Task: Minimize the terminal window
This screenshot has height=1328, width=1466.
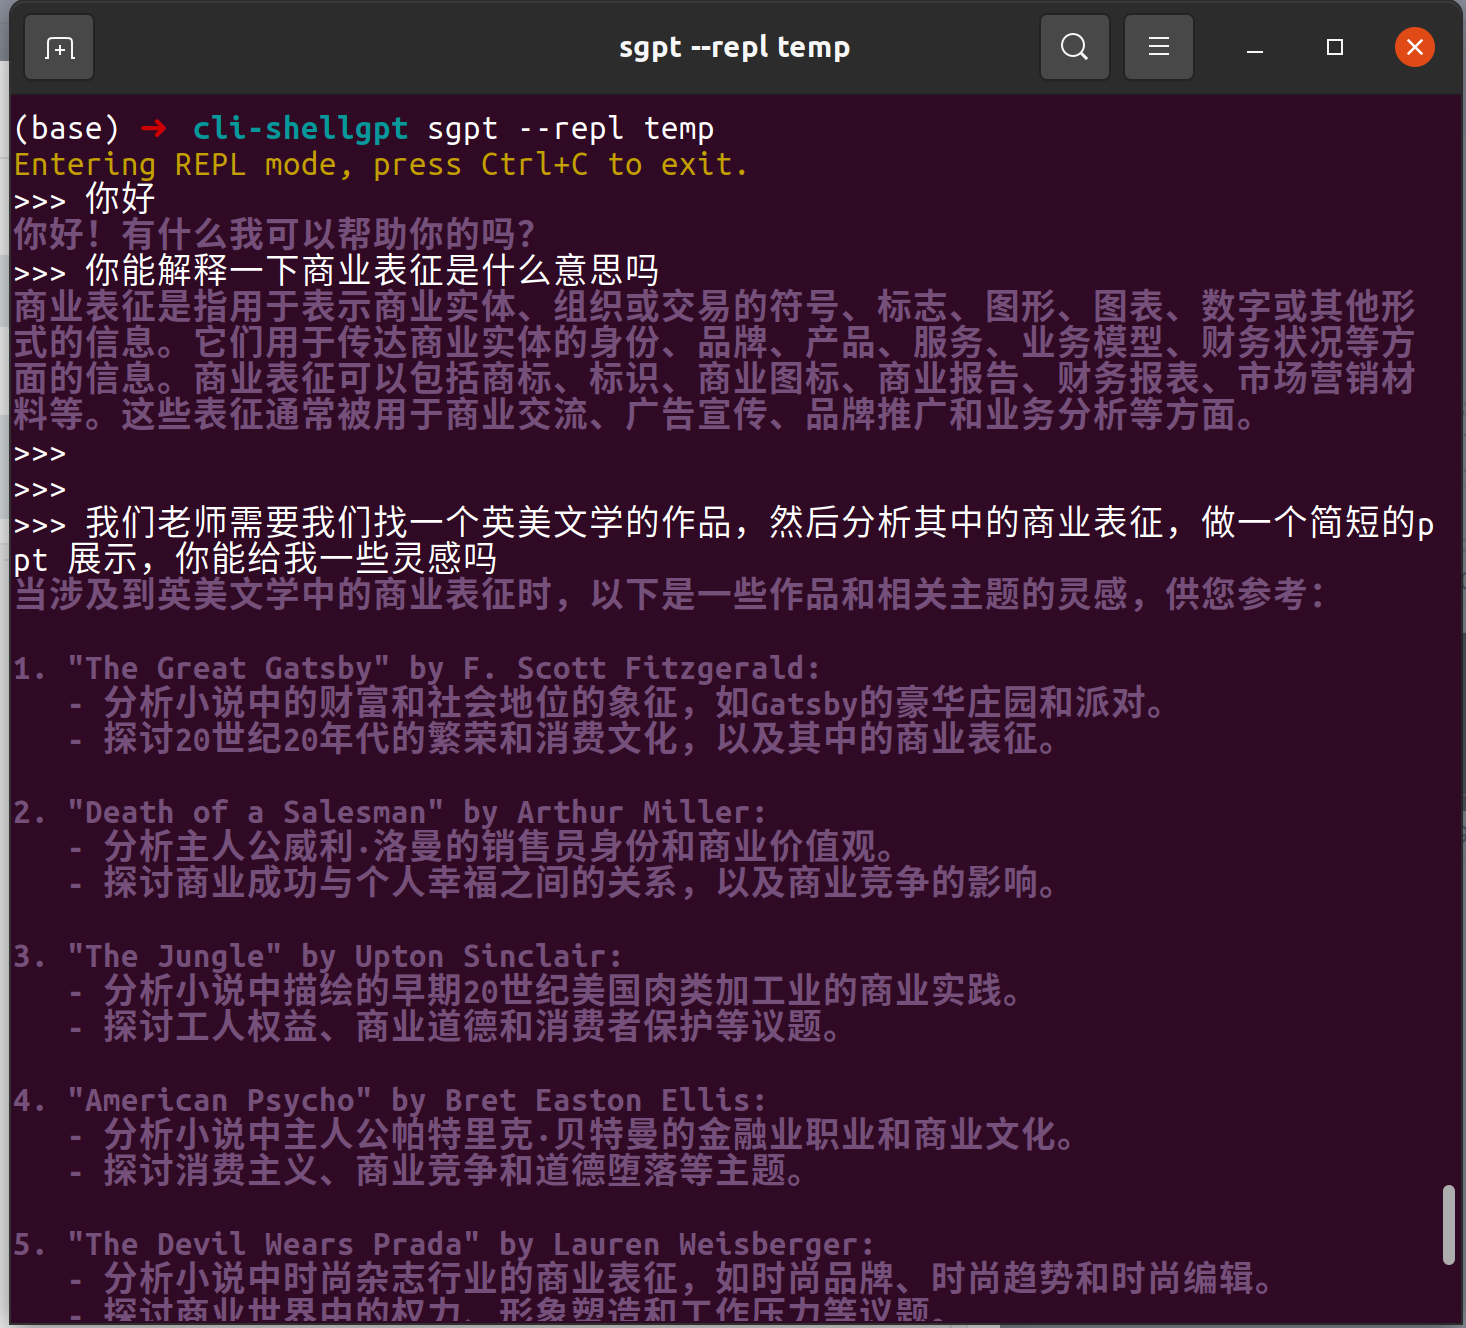Action: click(x=1255, y=47)
